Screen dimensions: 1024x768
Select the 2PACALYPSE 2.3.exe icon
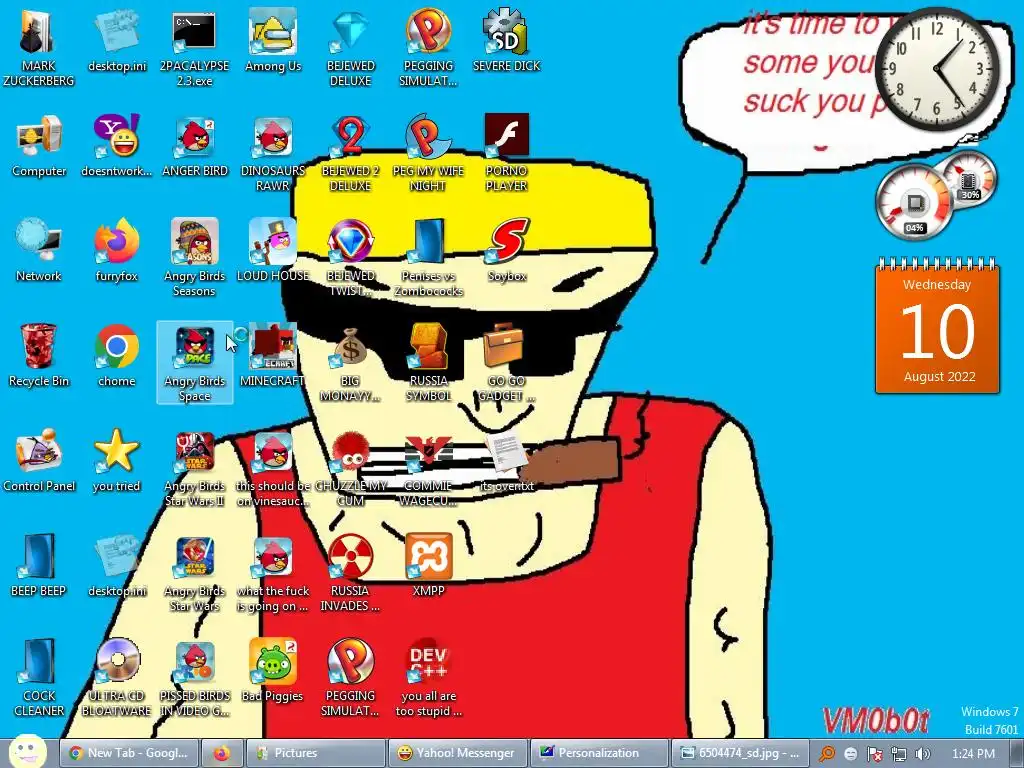[195, 48]
